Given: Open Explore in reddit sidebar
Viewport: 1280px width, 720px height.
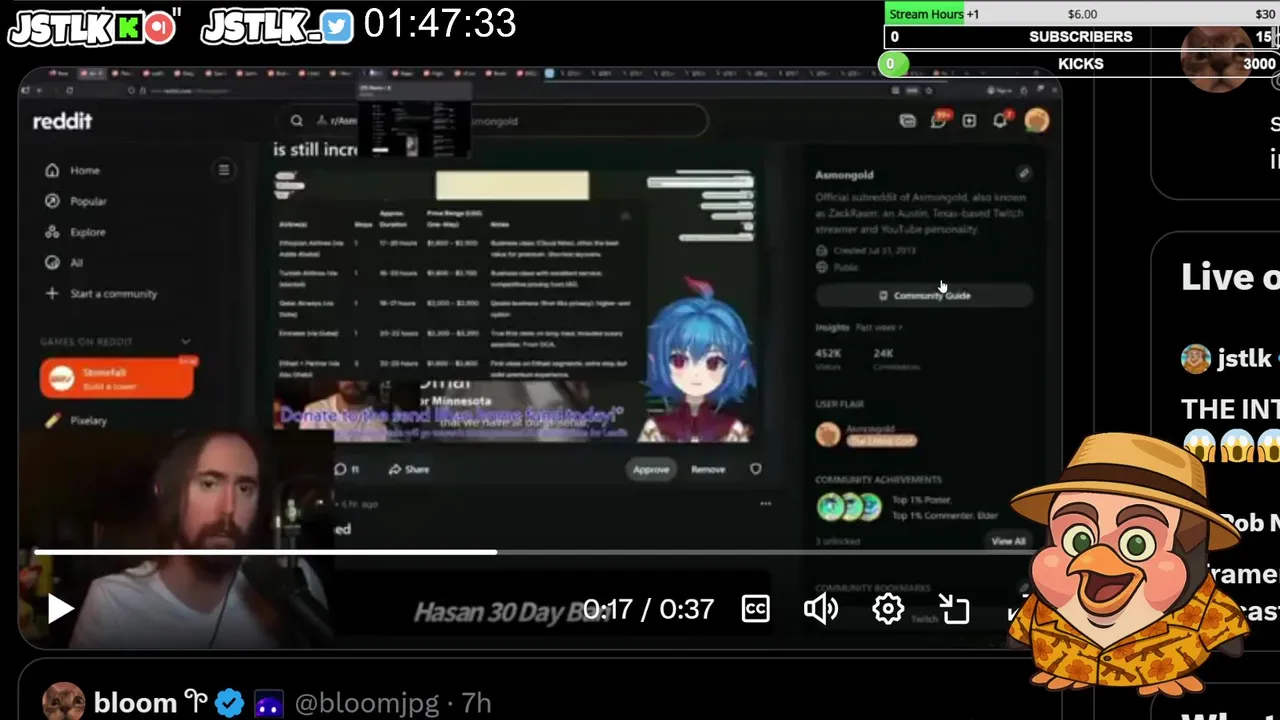Looking at the screenshot, I should (x=75, y=232).
